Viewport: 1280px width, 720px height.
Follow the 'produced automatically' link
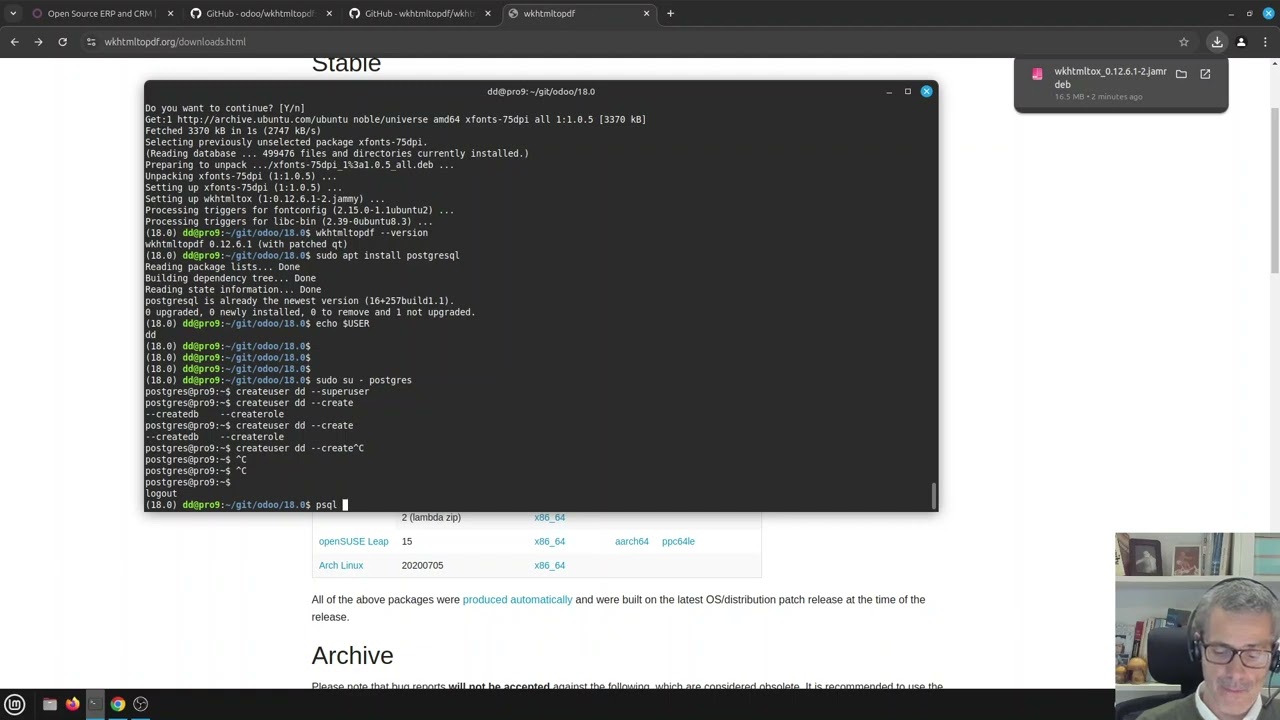pos(517,599)
